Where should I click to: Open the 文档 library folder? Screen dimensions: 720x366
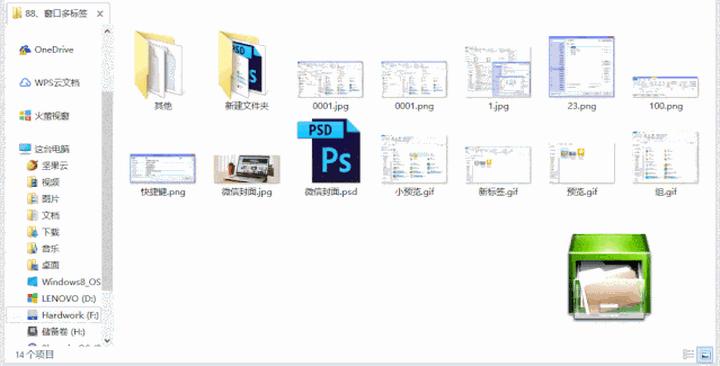point(43,215)
